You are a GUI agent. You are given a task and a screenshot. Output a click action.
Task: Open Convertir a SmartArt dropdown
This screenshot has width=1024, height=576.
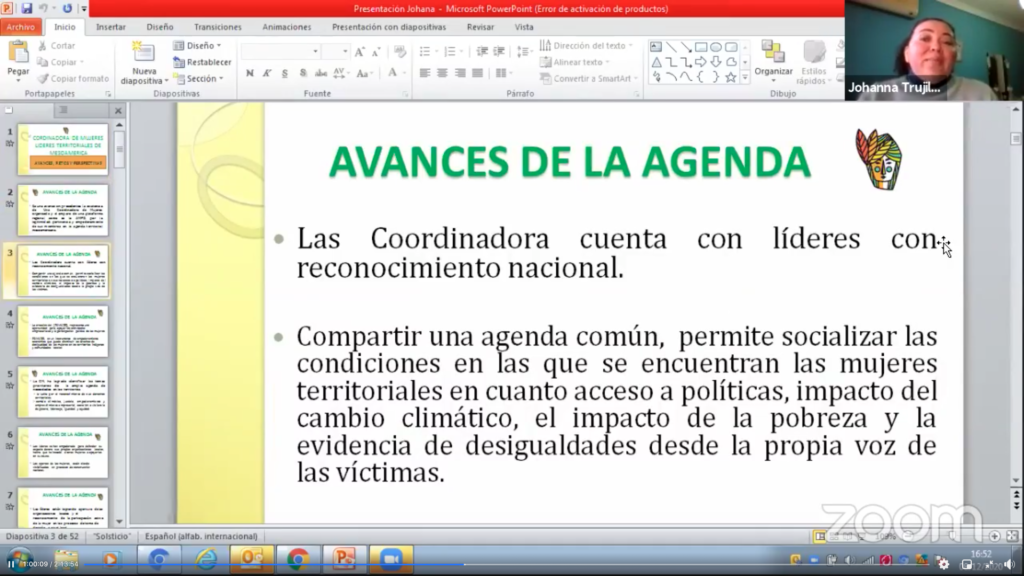coord(588,78)
